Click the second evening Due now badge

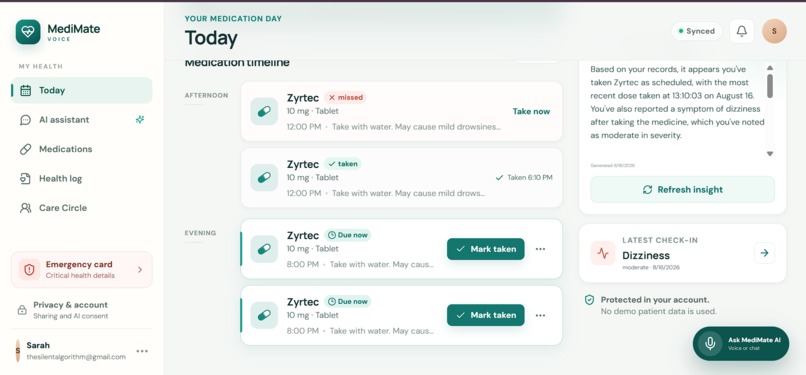pos(347,302)
